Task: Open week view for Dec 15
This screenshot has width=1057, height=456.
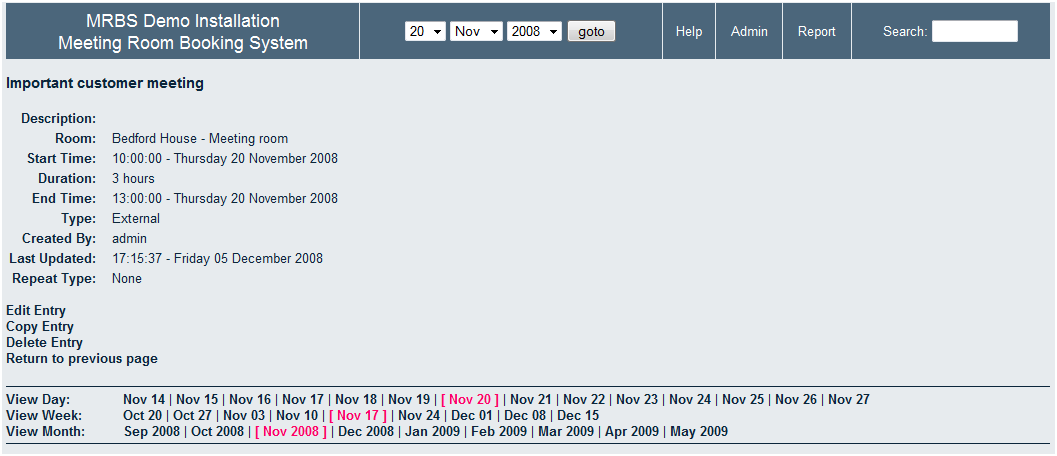Action: pos(578,416)
